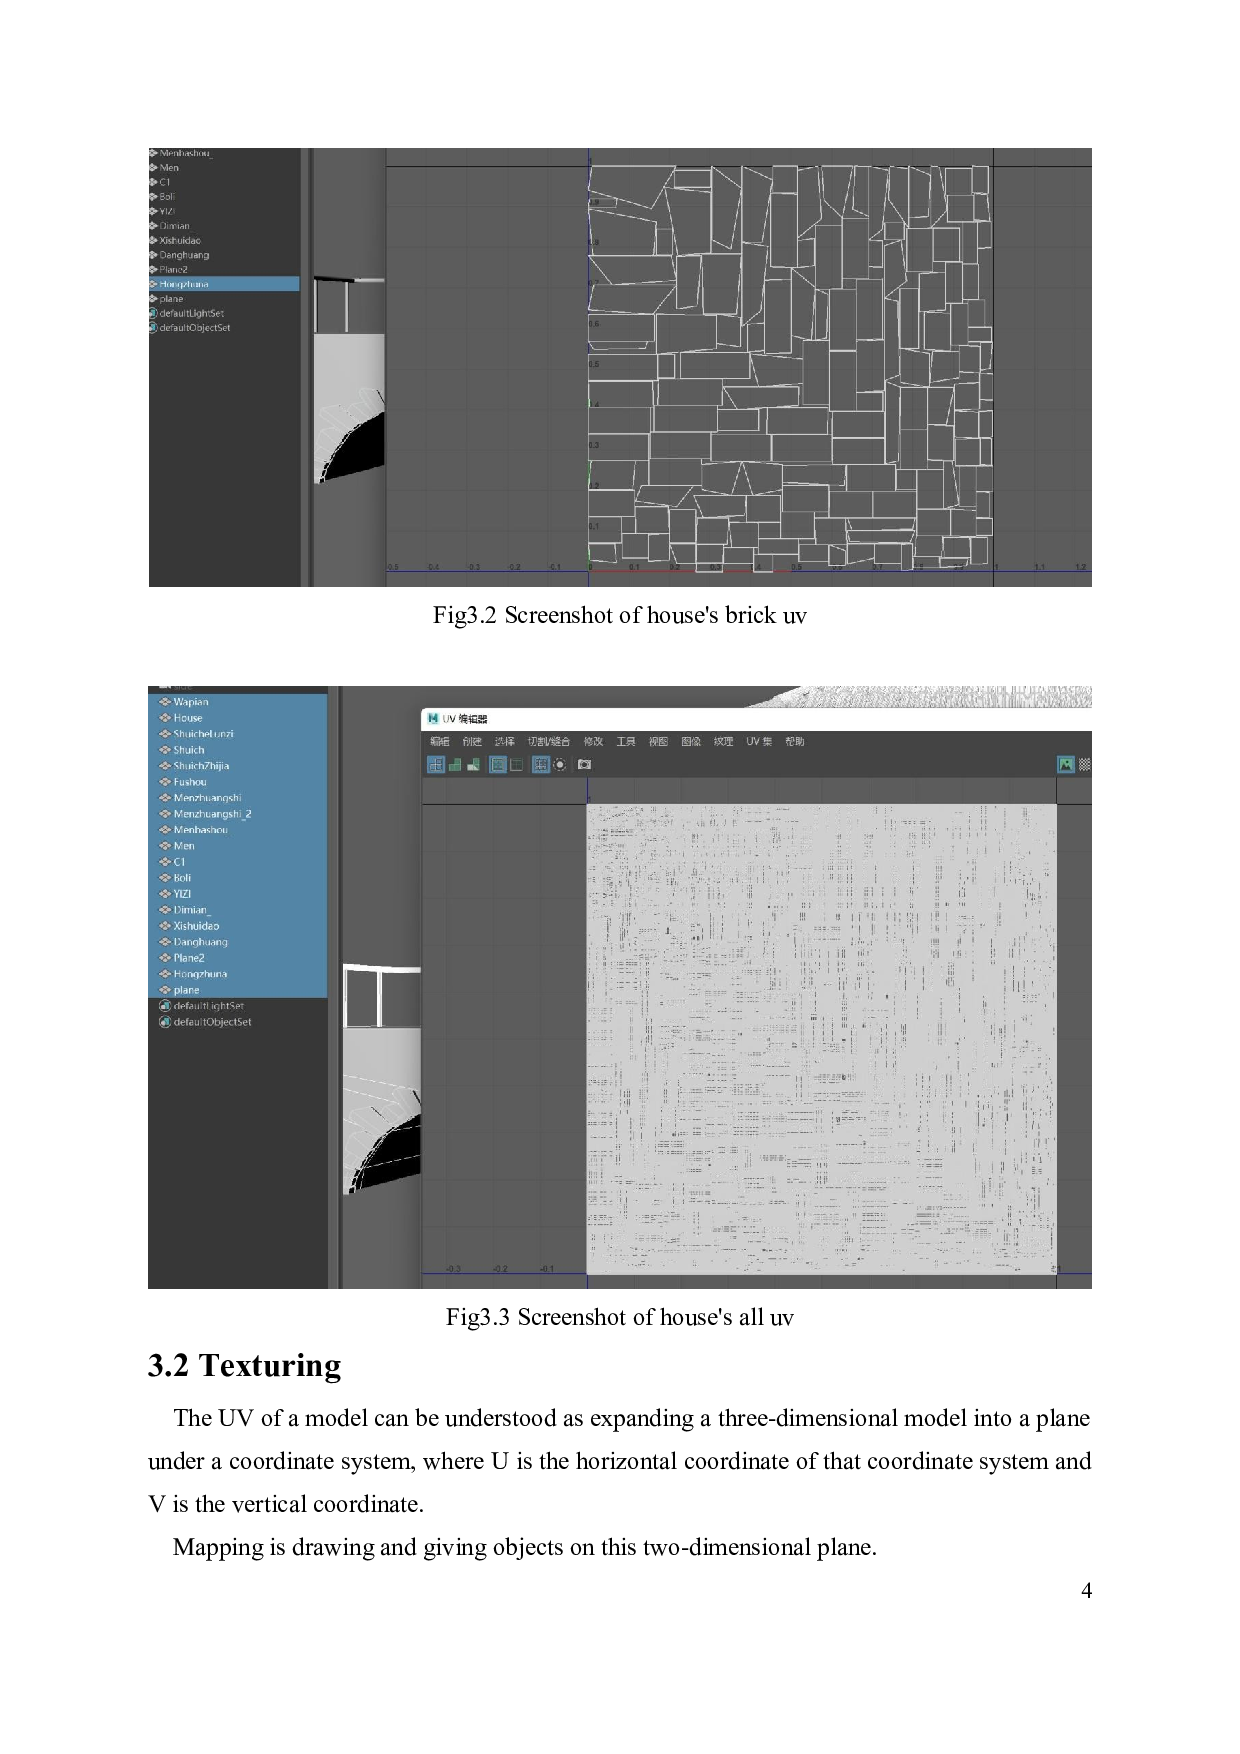Click the UV 编辑器 window title bar
Image resolution: width=1240 pixels, height=1754 pixels.
[x=700, y=719]
